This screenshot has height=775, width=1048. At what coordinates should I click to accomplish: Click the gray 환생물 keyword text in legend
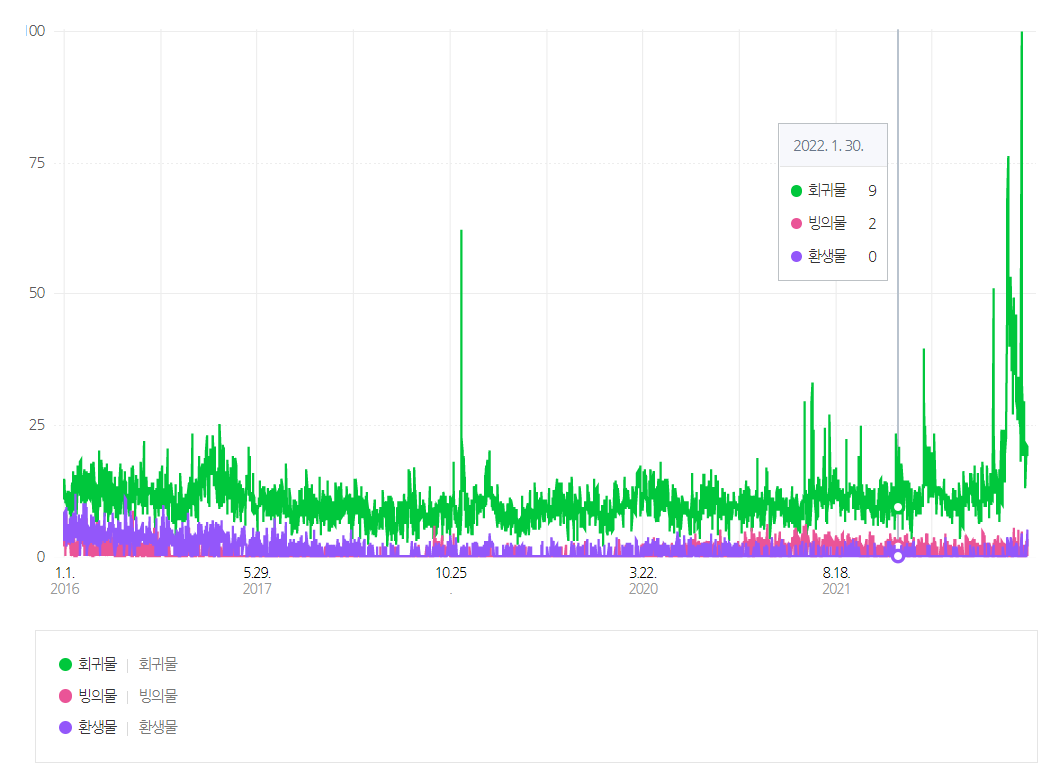tap(158, 728)
